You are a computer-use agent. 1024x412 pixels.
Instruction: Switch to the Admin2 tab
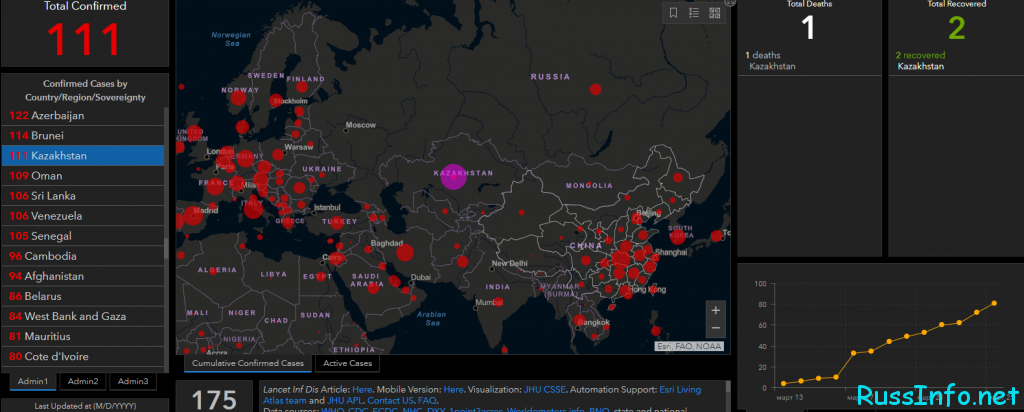pos(83,381)
